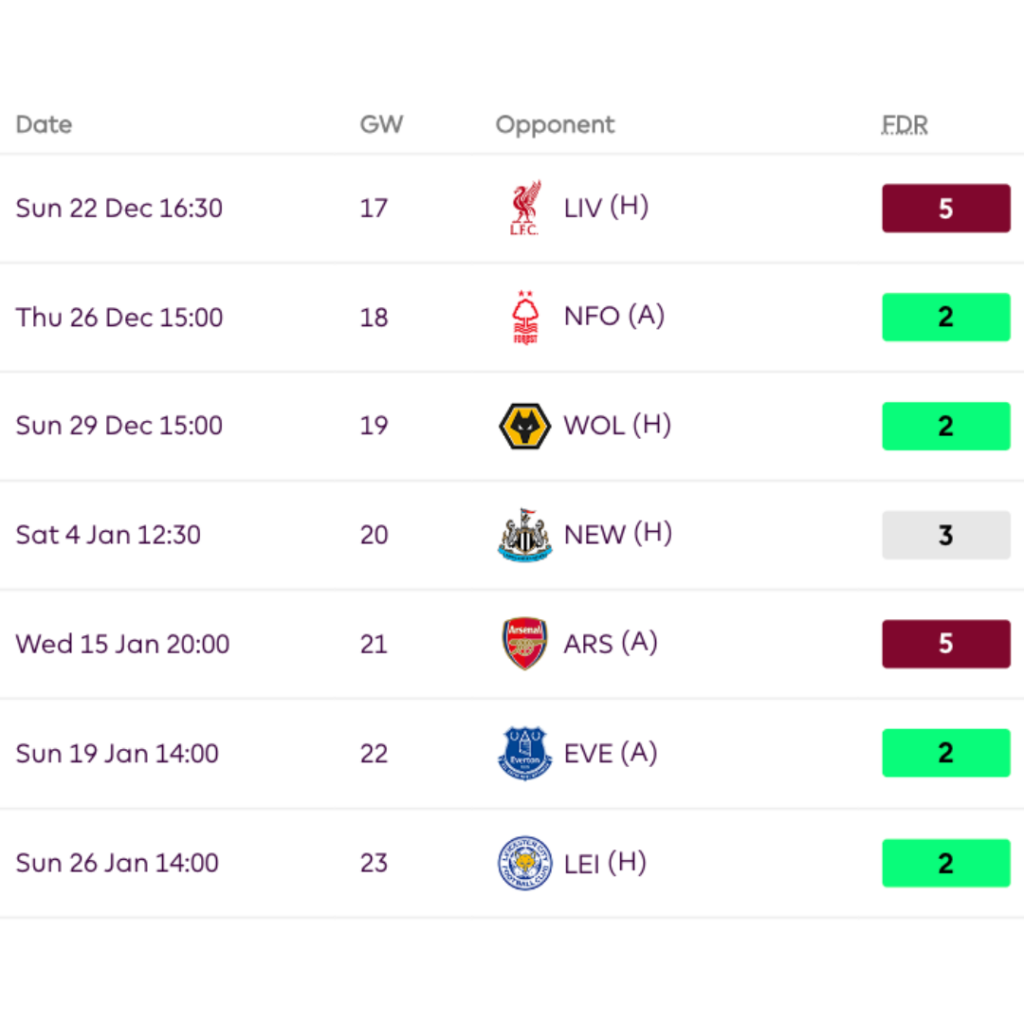
Task: Select the LIV (H) opponent text
Action: point(606,208)
